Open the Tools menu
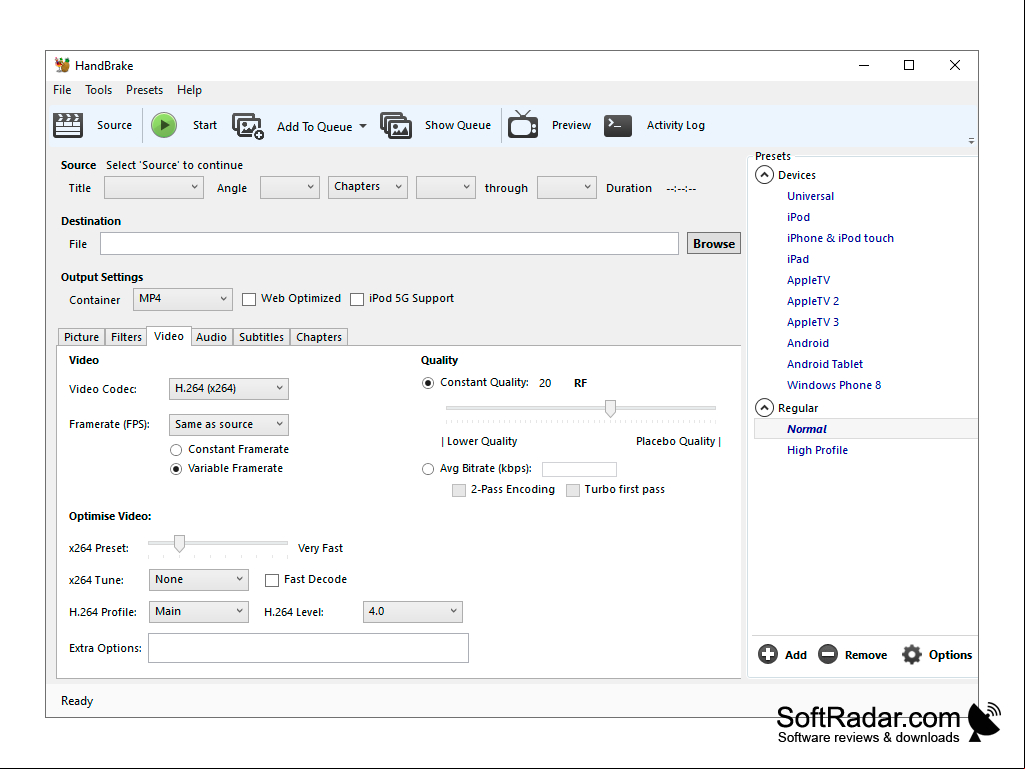 (x=98, y=90)
